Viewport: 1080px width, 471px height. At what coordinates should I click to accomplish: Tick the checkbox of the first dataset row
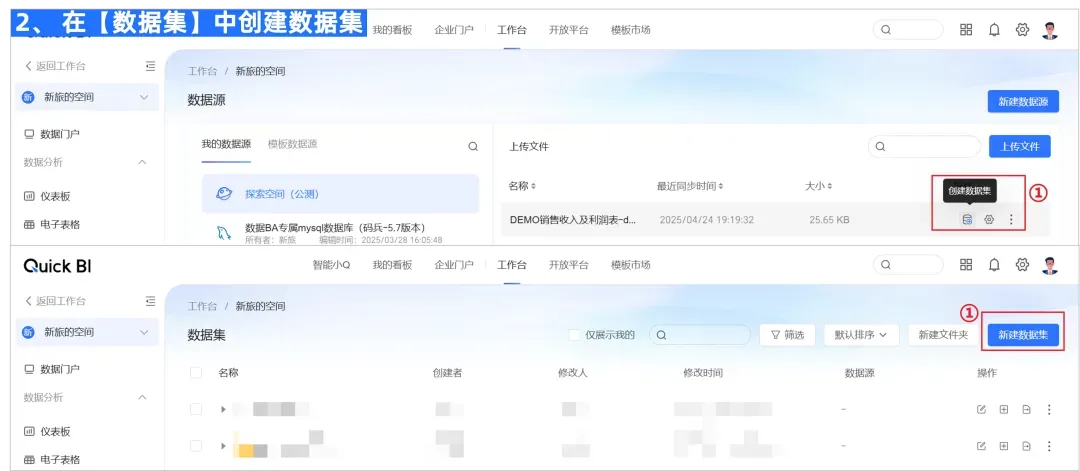tap(196, 409)
